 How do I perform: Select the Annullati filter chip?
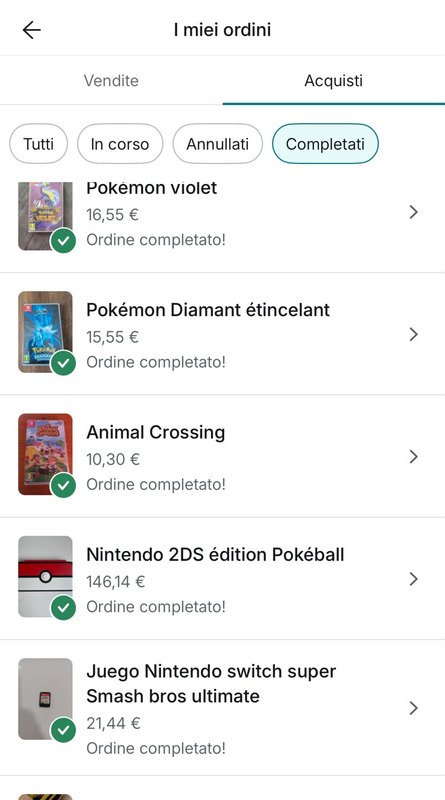click(x=217, y=144)
